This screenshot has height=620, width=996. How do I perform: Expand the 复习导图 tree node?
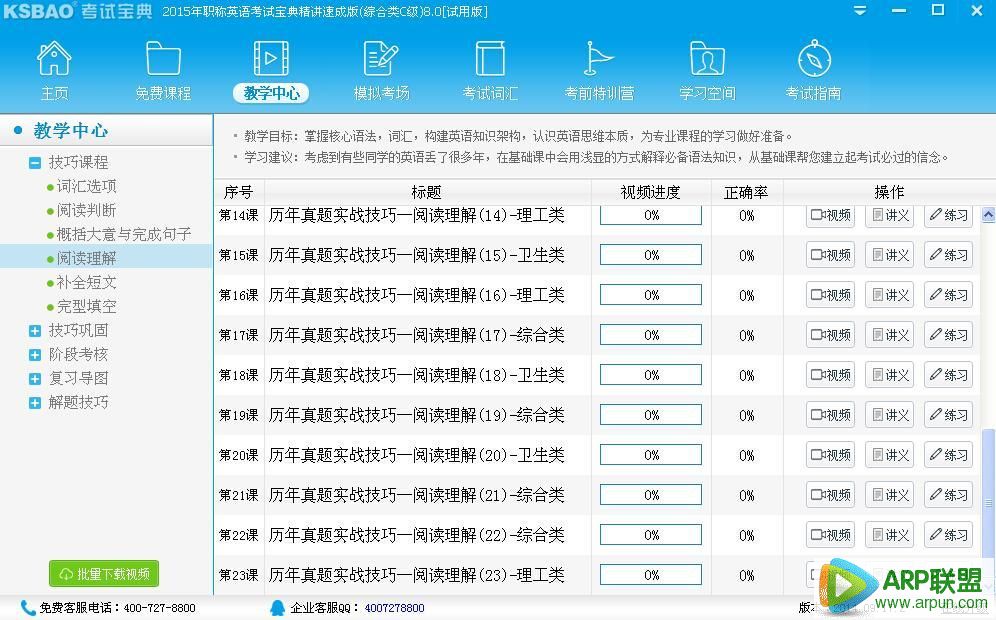pyautogui.click(x=35, y=379)
